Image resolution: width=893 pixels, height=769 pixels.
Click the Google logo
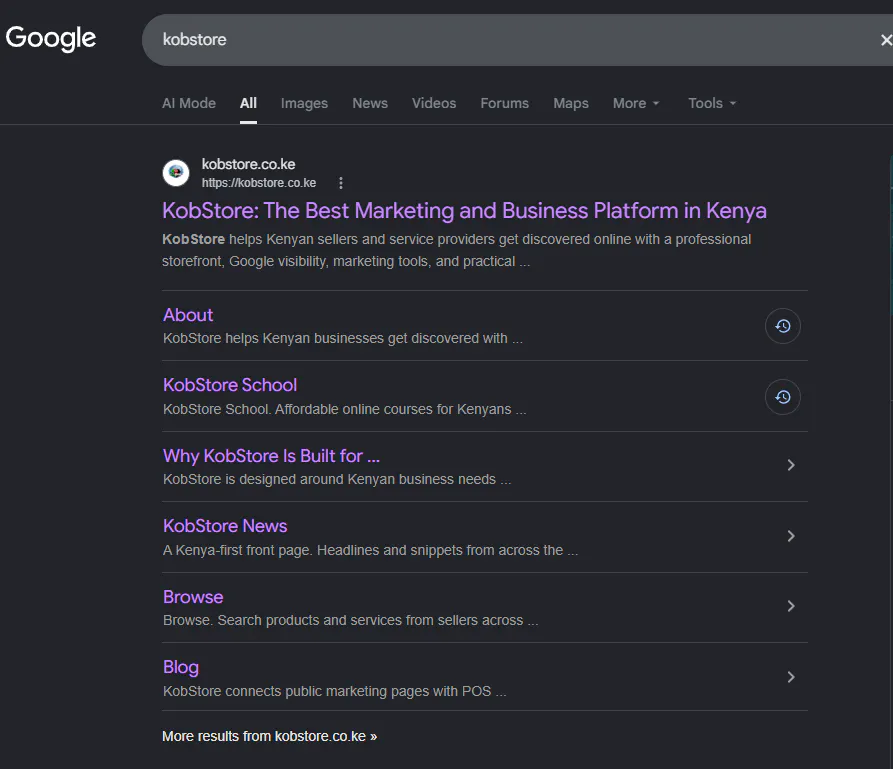pos(51,39)
